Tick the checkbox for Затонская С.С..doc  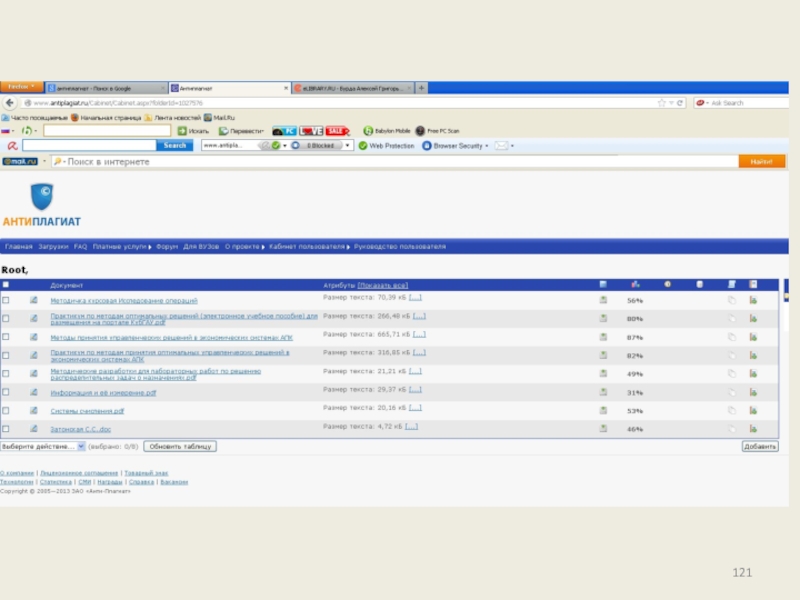[x=6, y=428]
